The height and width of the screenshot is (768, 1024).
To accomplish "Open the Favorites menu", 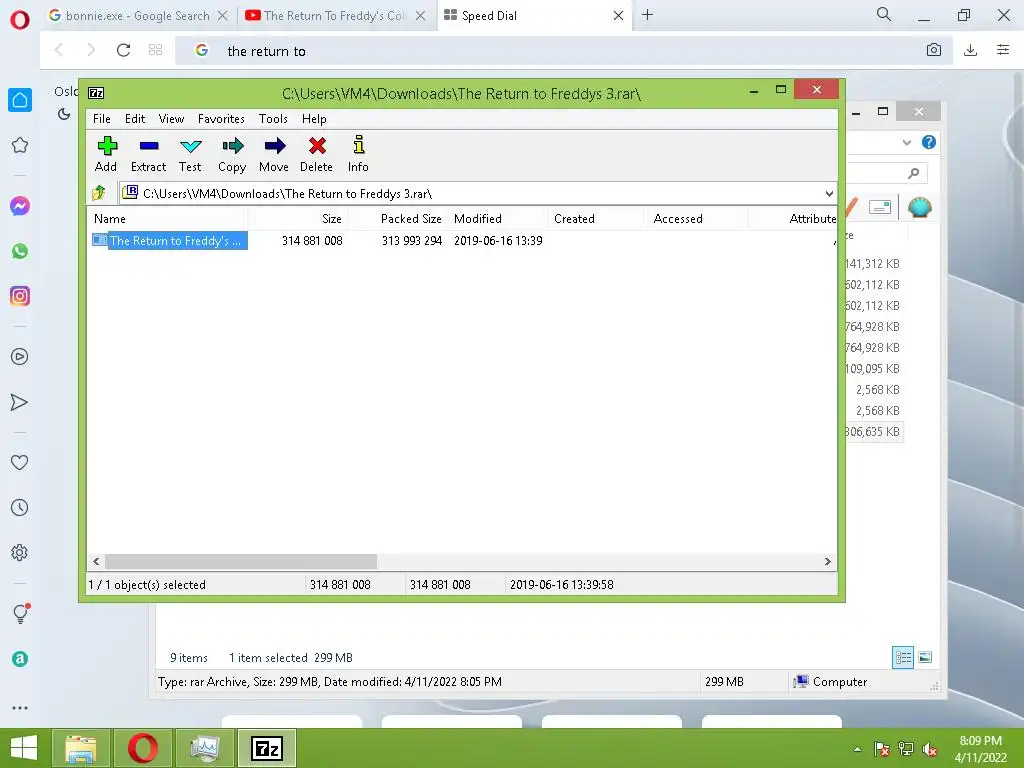I will click(221, 119).
